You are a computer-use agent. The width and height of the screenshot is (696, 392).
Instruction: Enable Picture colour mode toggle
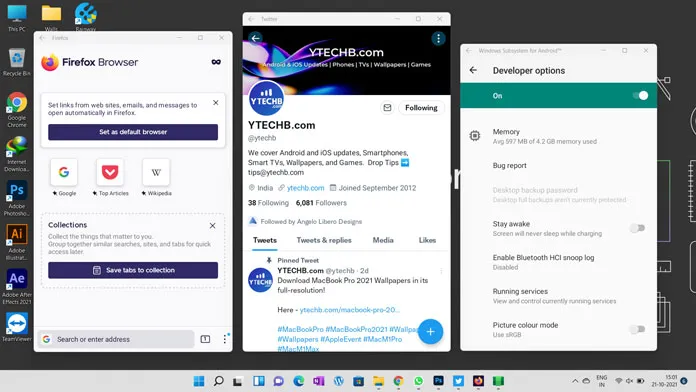pos(637,329)
